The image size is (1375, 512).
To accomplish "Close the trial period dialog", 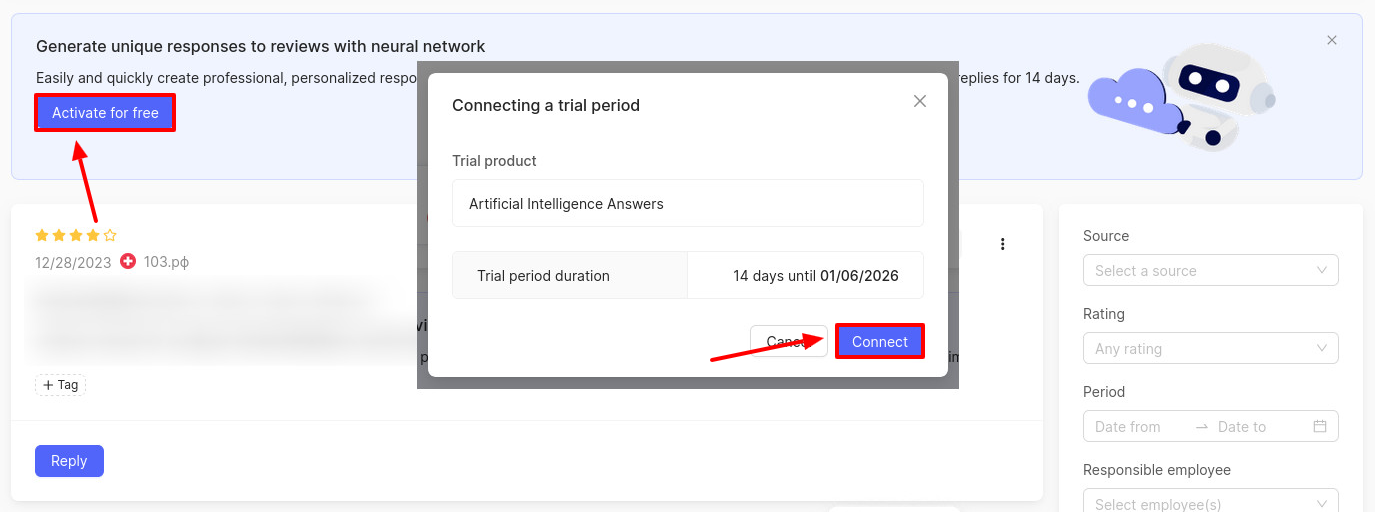I will click(x=920, y=101).
